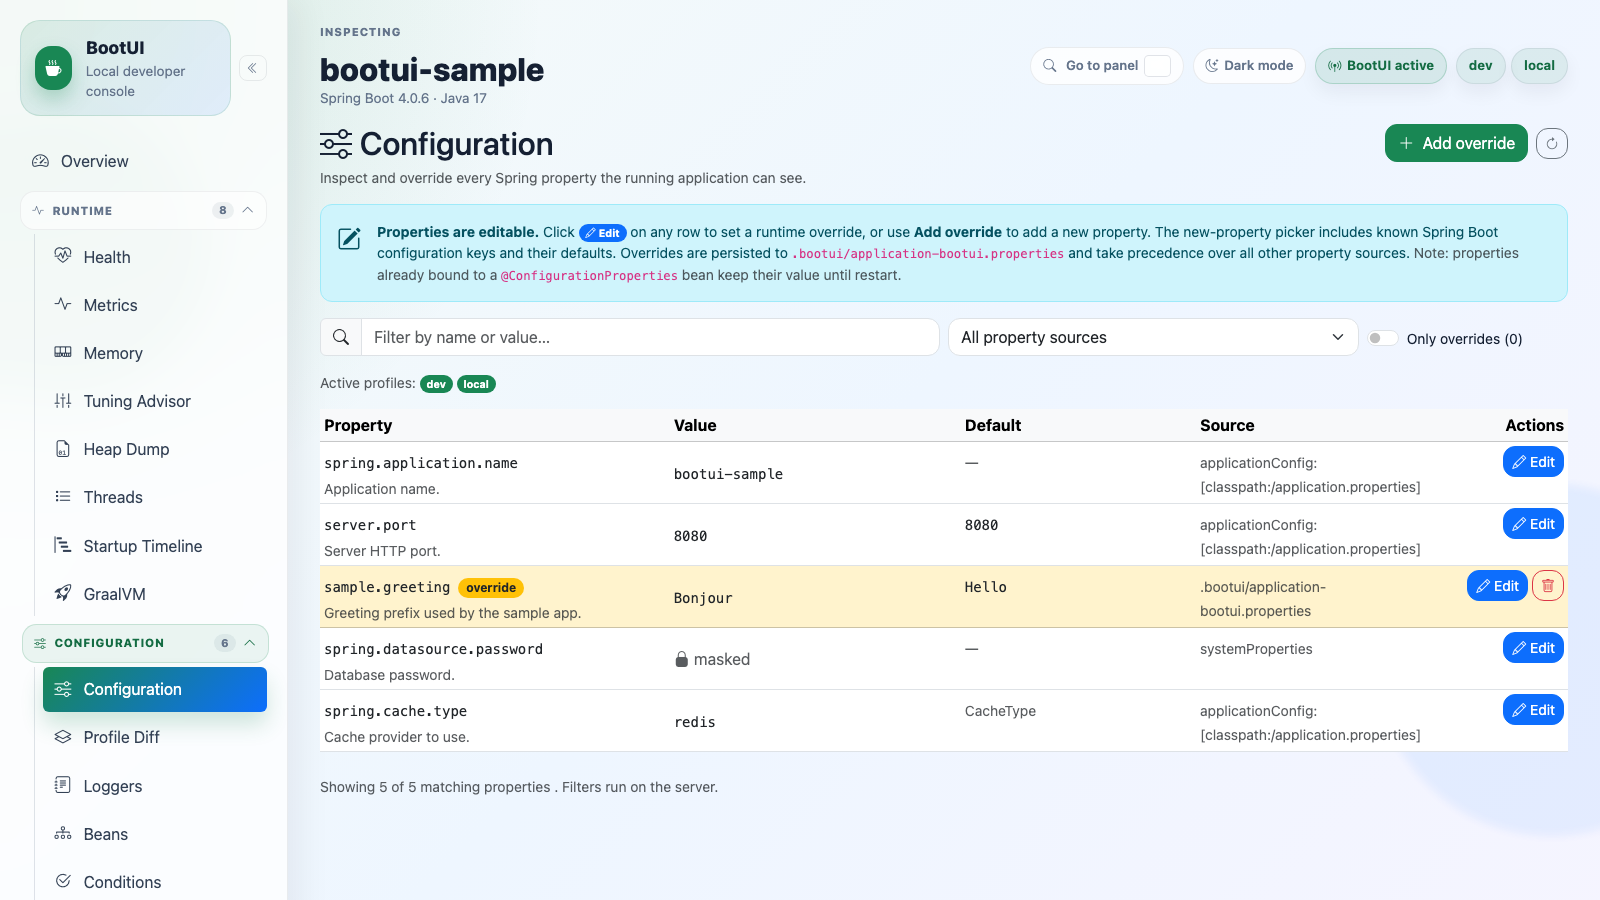
Task: Collapse the RUNTIME section
Action: pyautogui.click(x=144, y=210)
